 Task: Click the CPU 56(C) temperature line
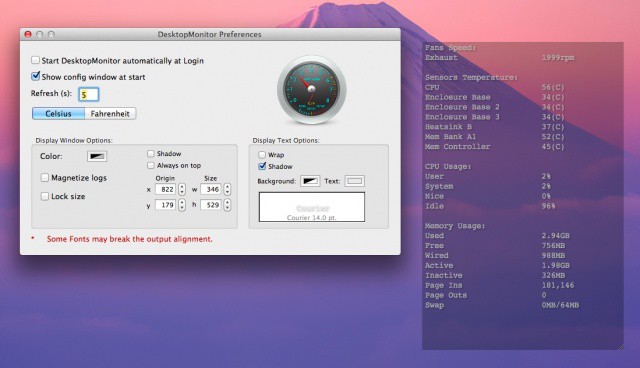[x=495, y=87]
